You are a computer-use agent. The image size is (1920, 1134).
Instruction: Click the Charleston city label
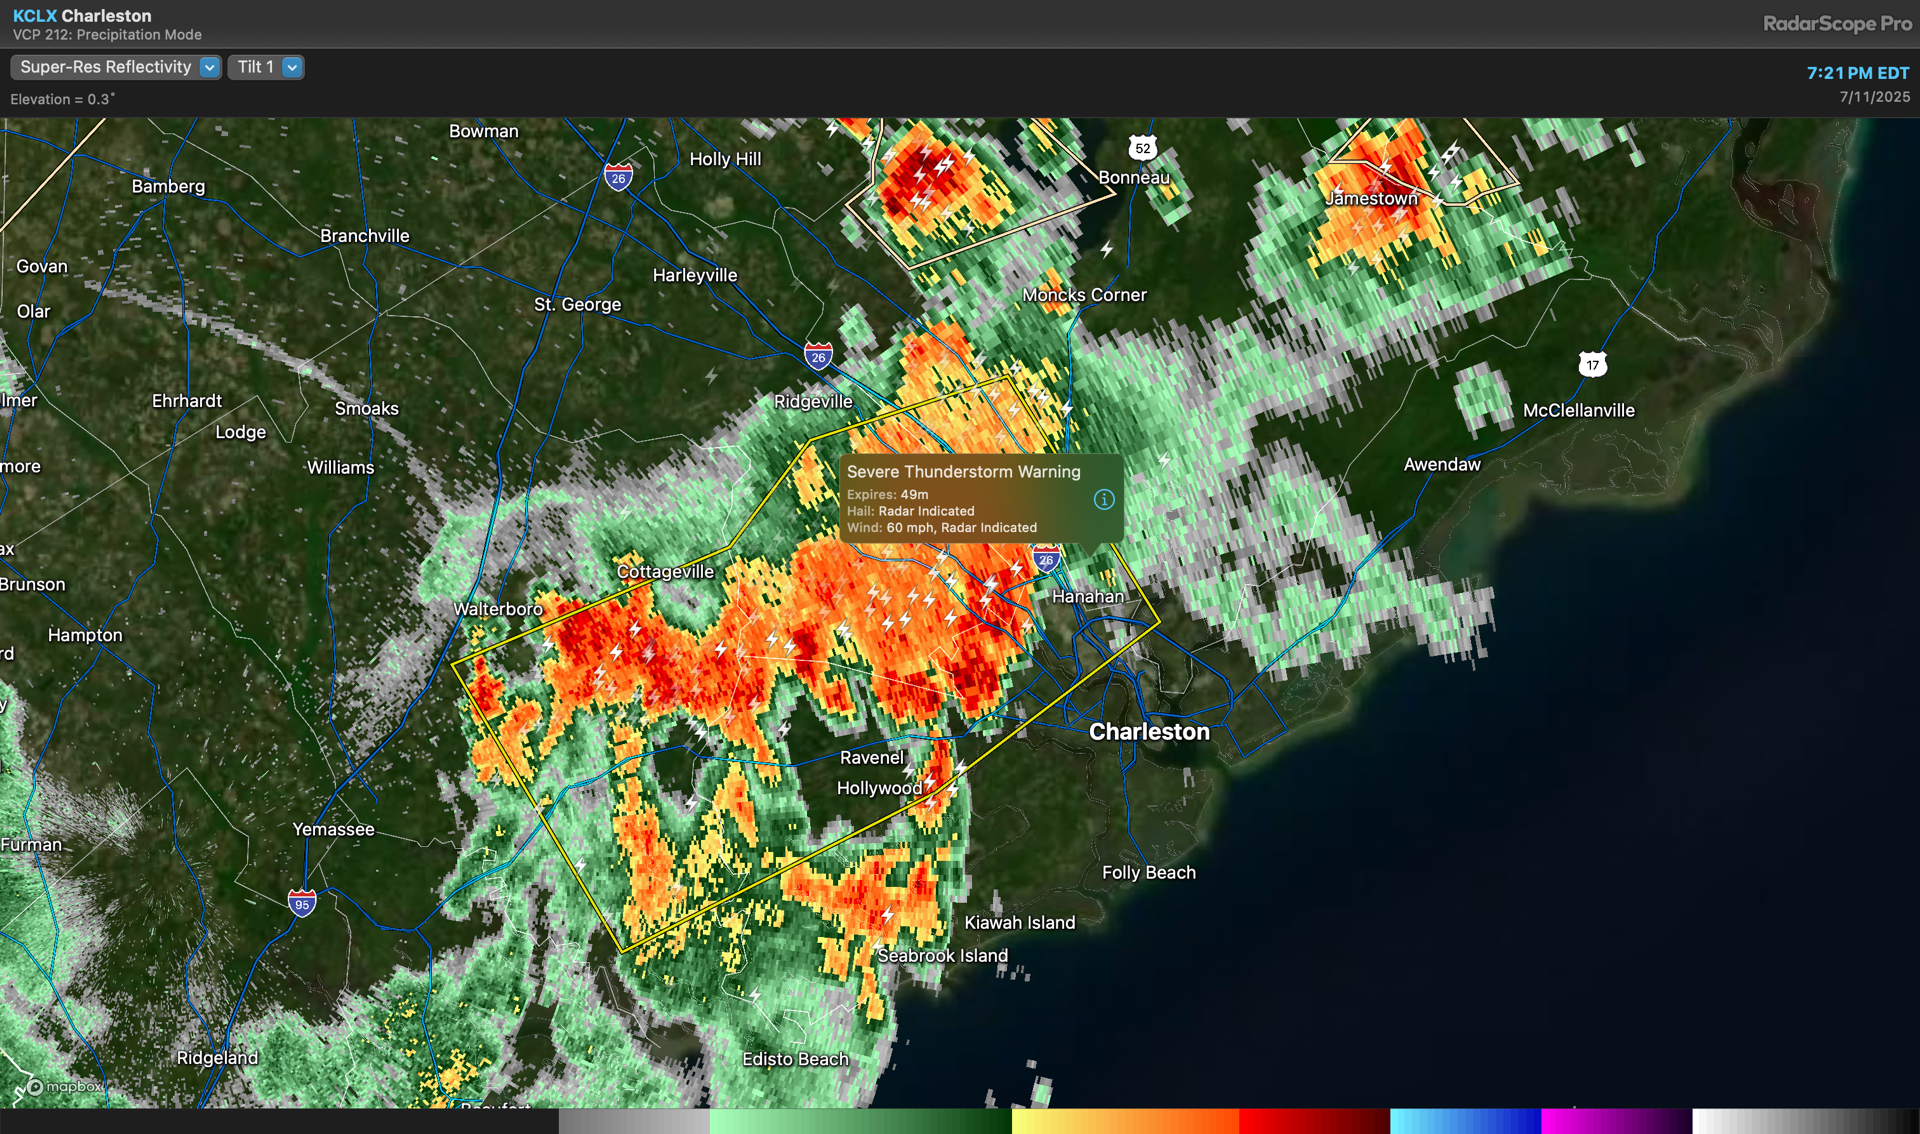coord(1149,732)
